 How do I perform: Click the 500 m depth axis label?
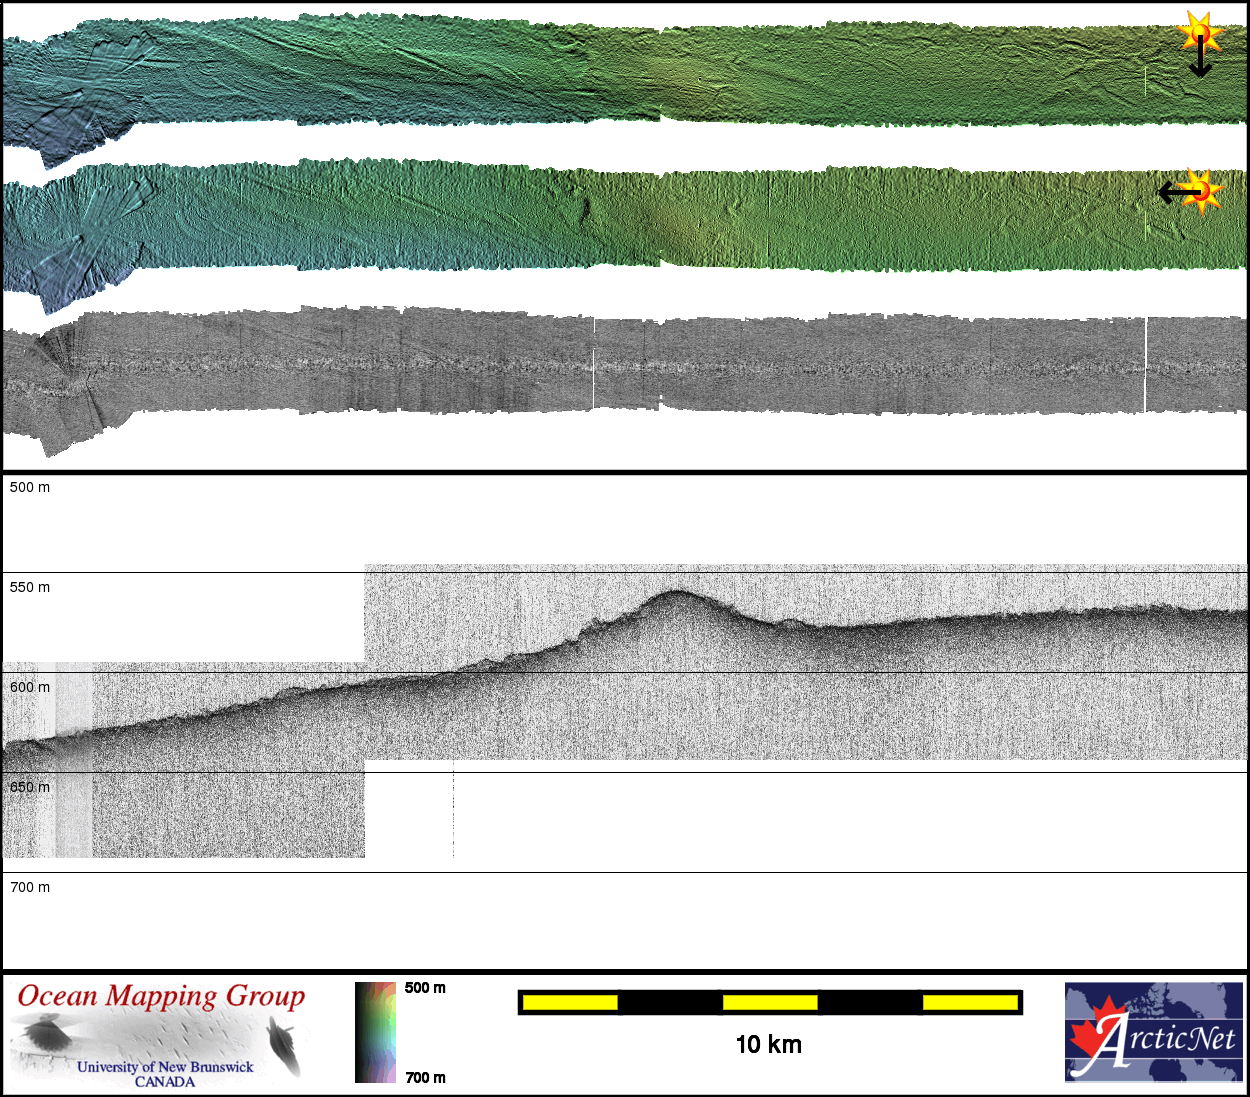click(x=30, y=488)
